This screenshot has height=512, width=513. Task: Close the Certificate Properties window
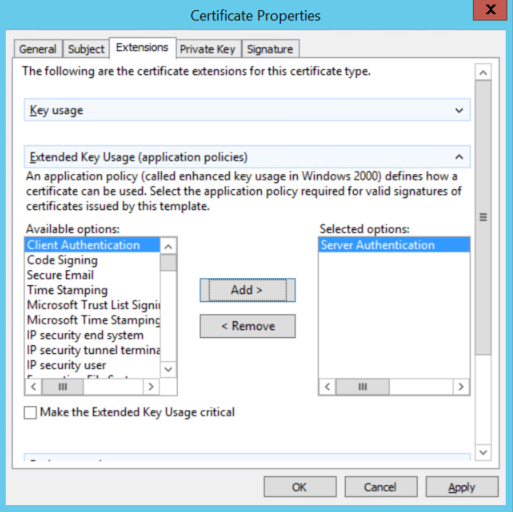tap(490, 10)
